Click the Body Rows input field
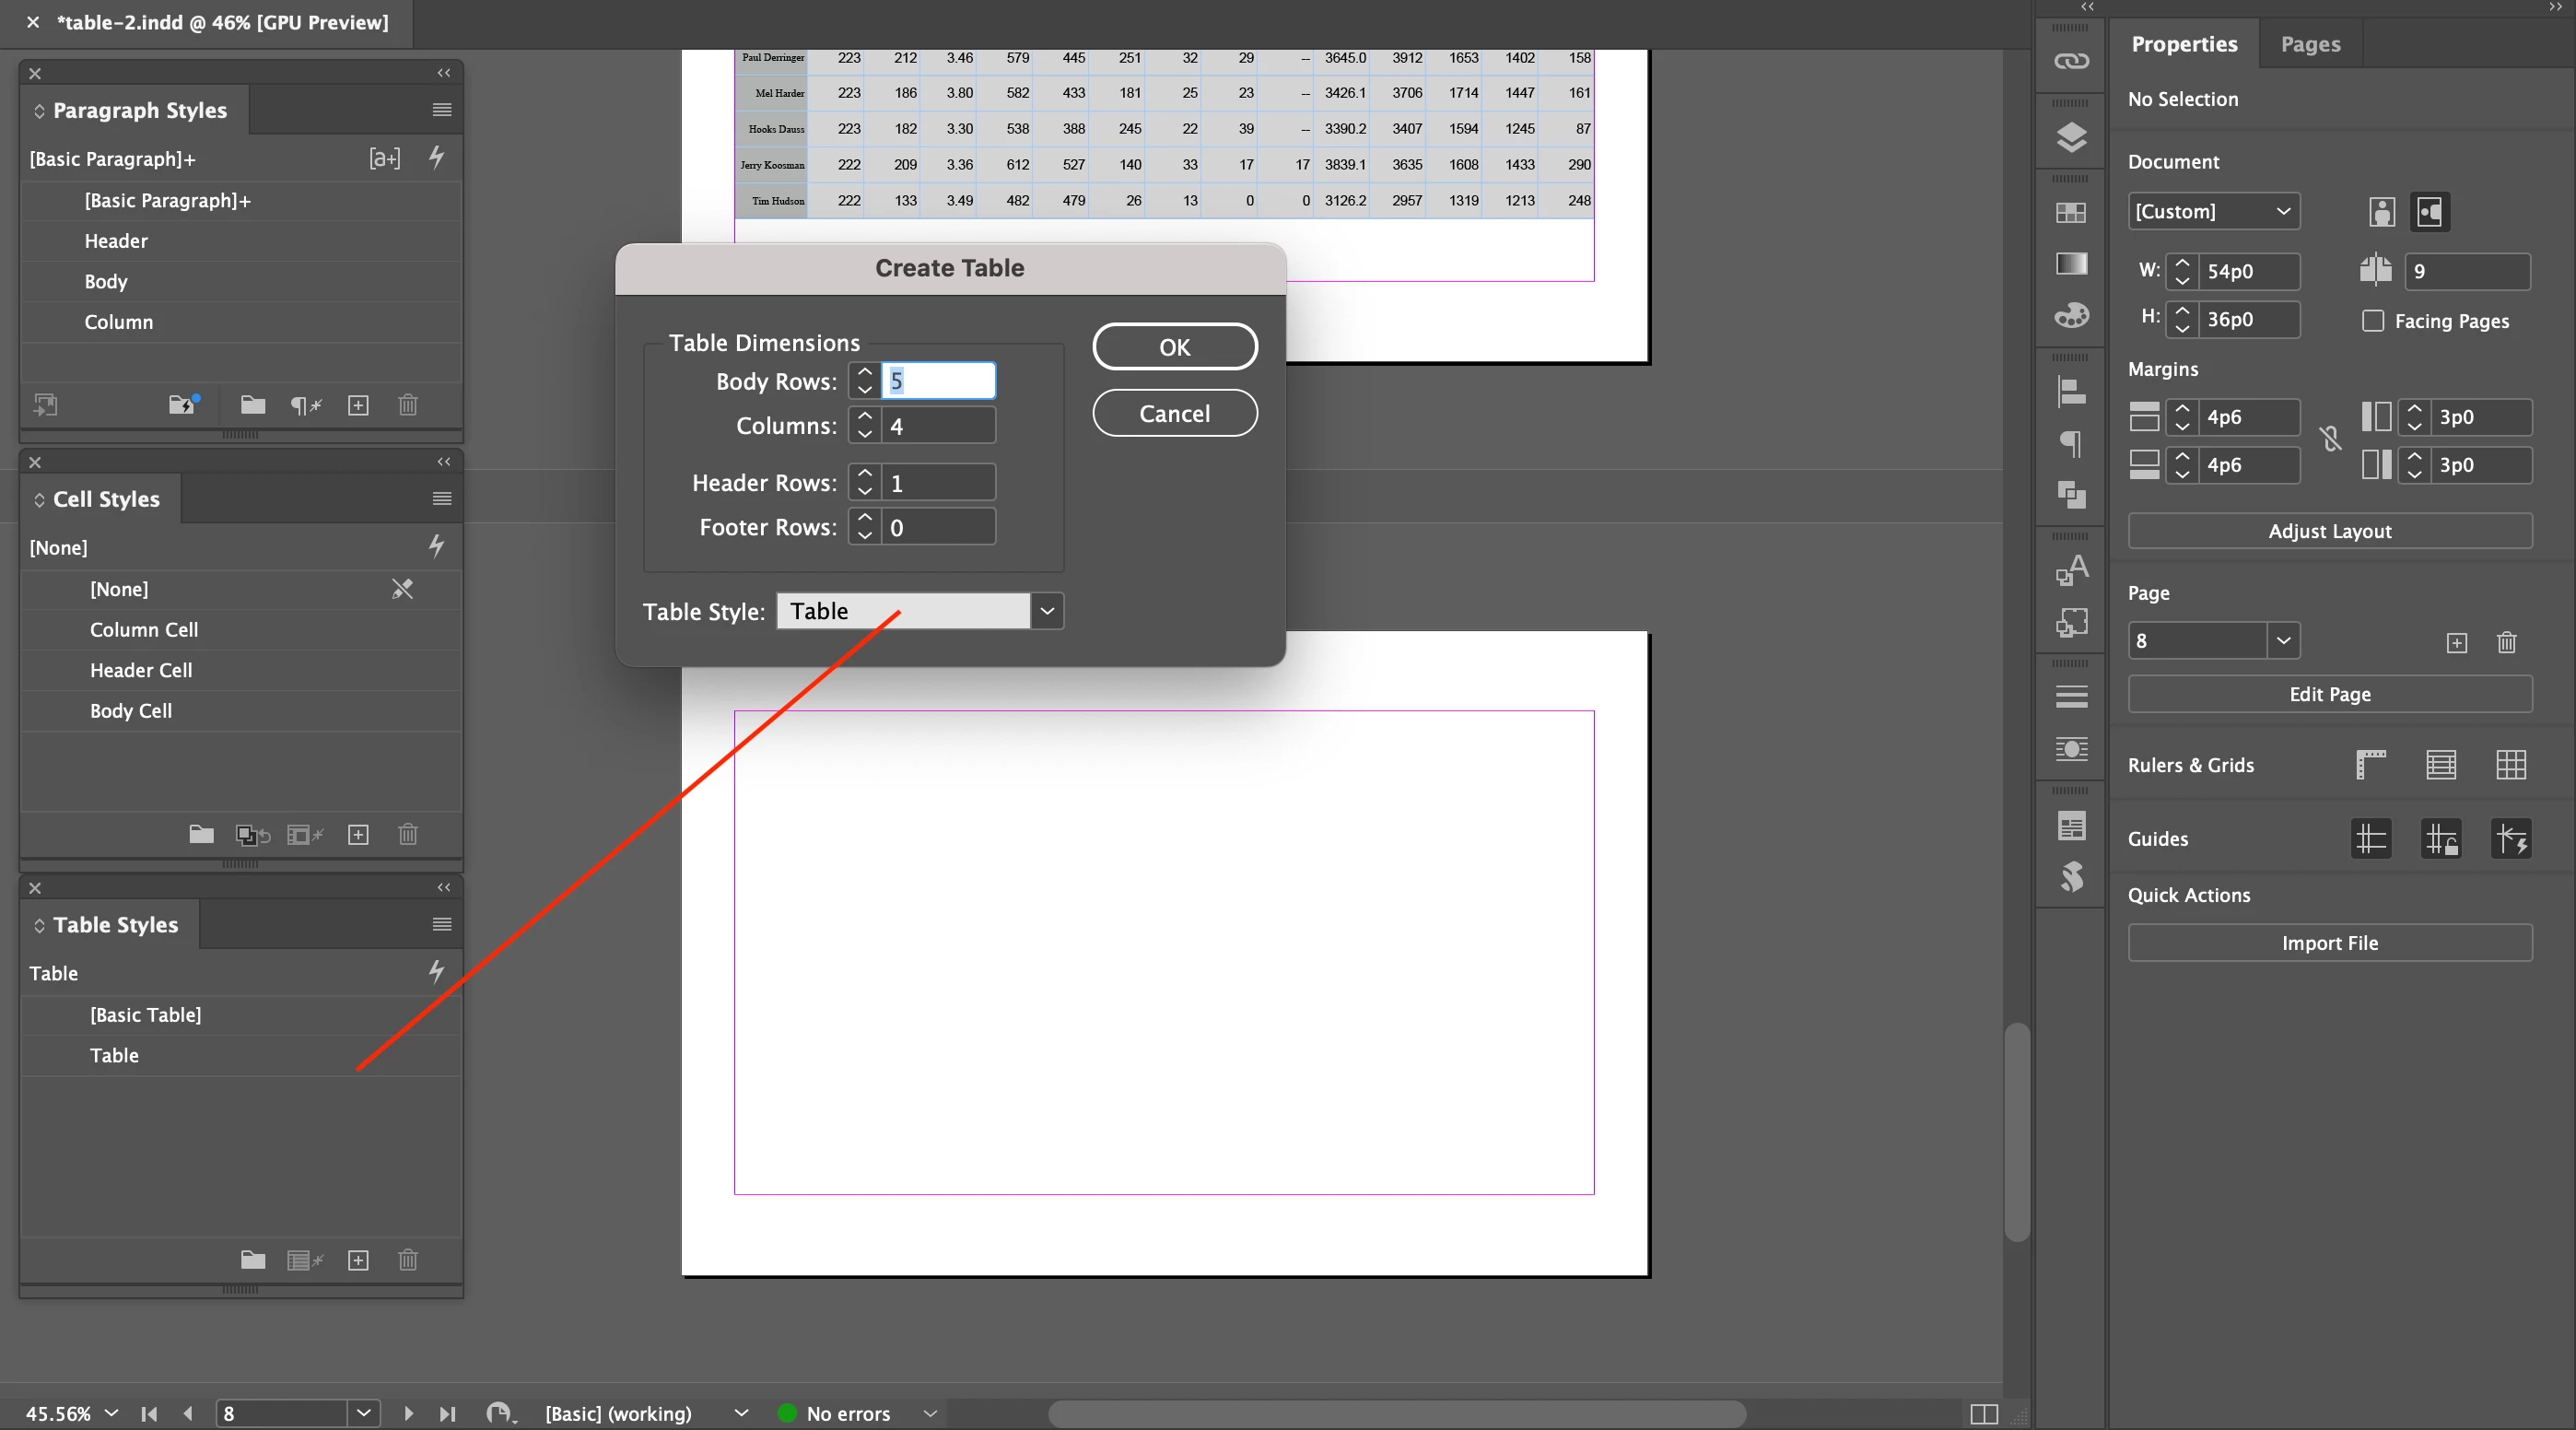This screenshot has height=1430, width=2576. pyautogui.click(x=937, y=381)
